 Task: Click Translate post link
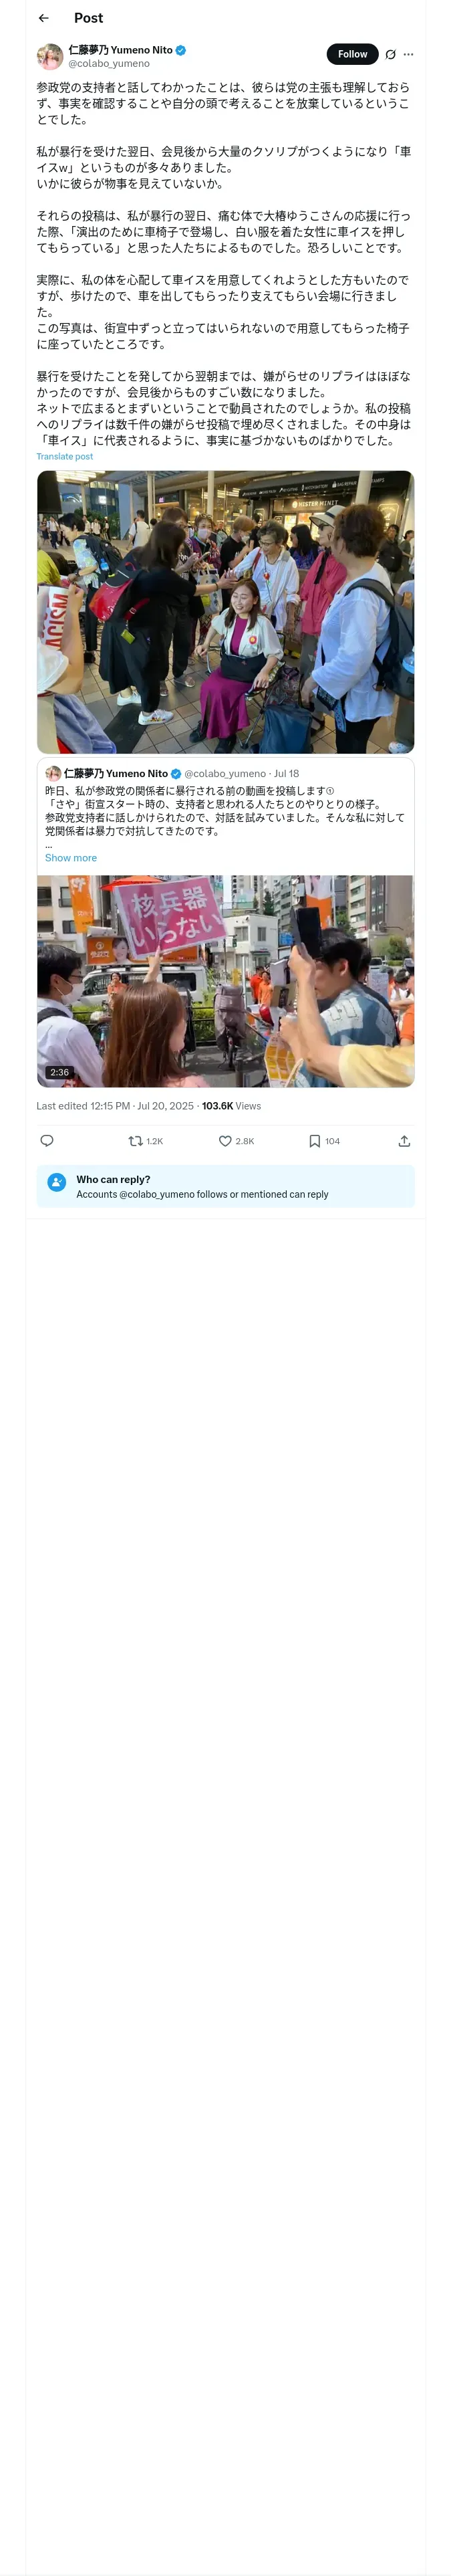[x=64, y=456]
